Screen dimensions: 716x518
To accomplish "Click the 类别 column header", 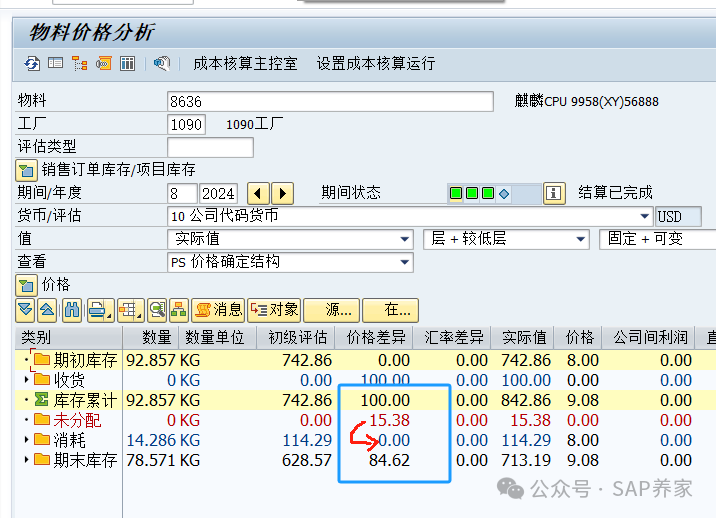I will 68,338.
